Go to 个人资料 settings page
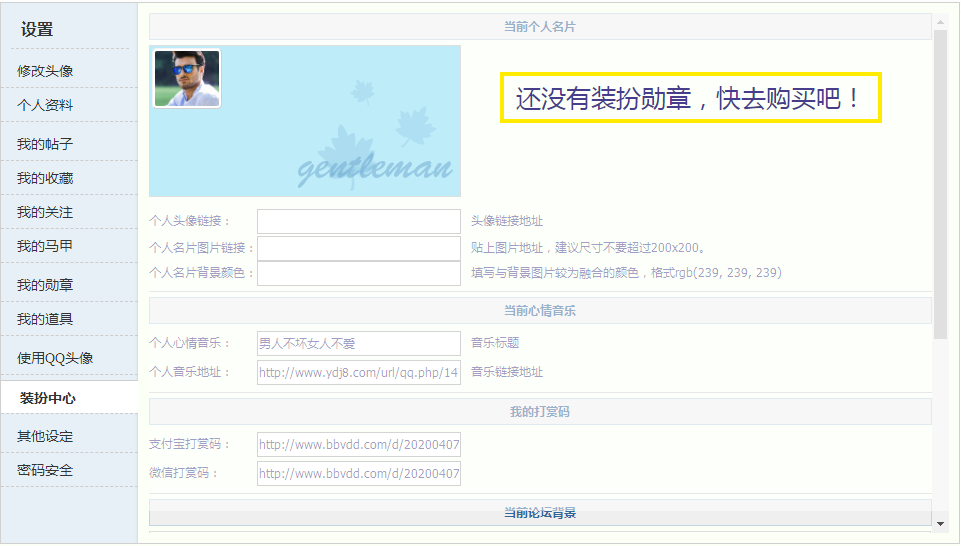 pyautogui.click(x=45, y=105)
